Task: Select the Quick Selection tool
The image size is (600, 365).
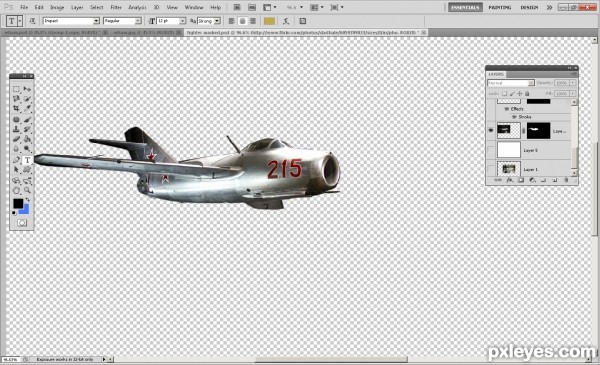Action: pyautogui.click(x=27, y=99)
